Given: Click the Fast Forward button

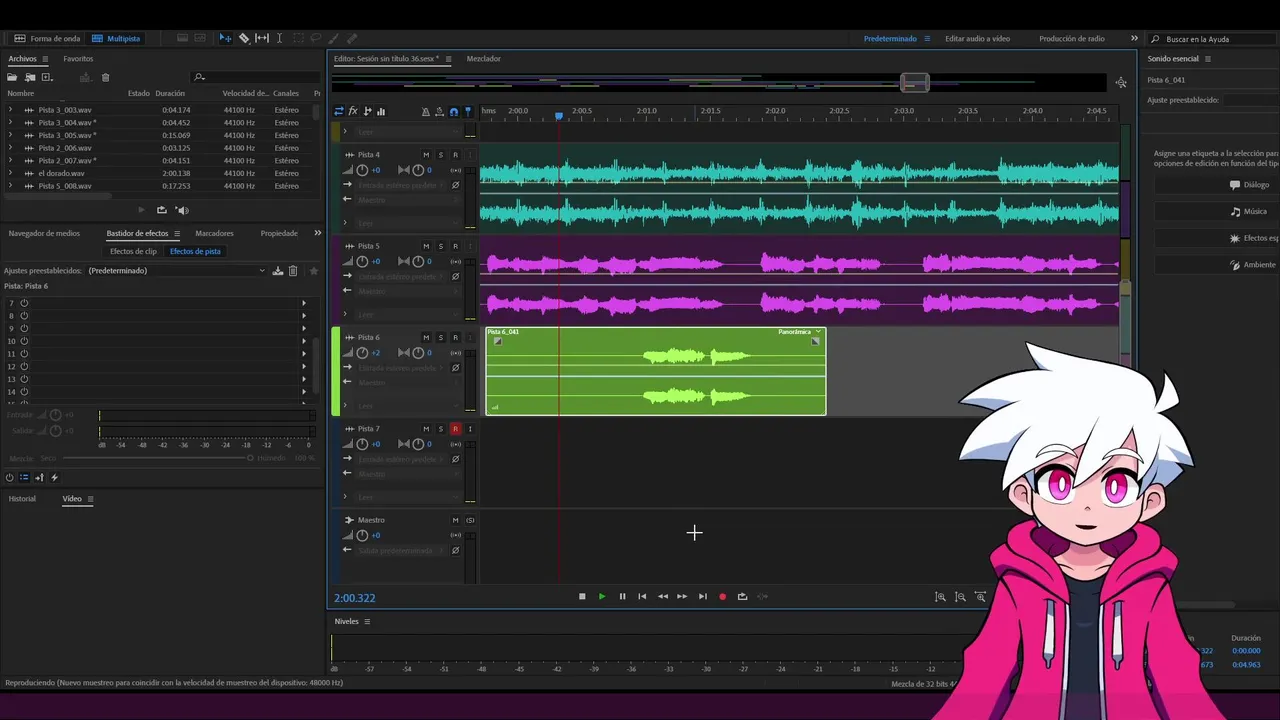Looking at the screenshot, I should [682, 596].
